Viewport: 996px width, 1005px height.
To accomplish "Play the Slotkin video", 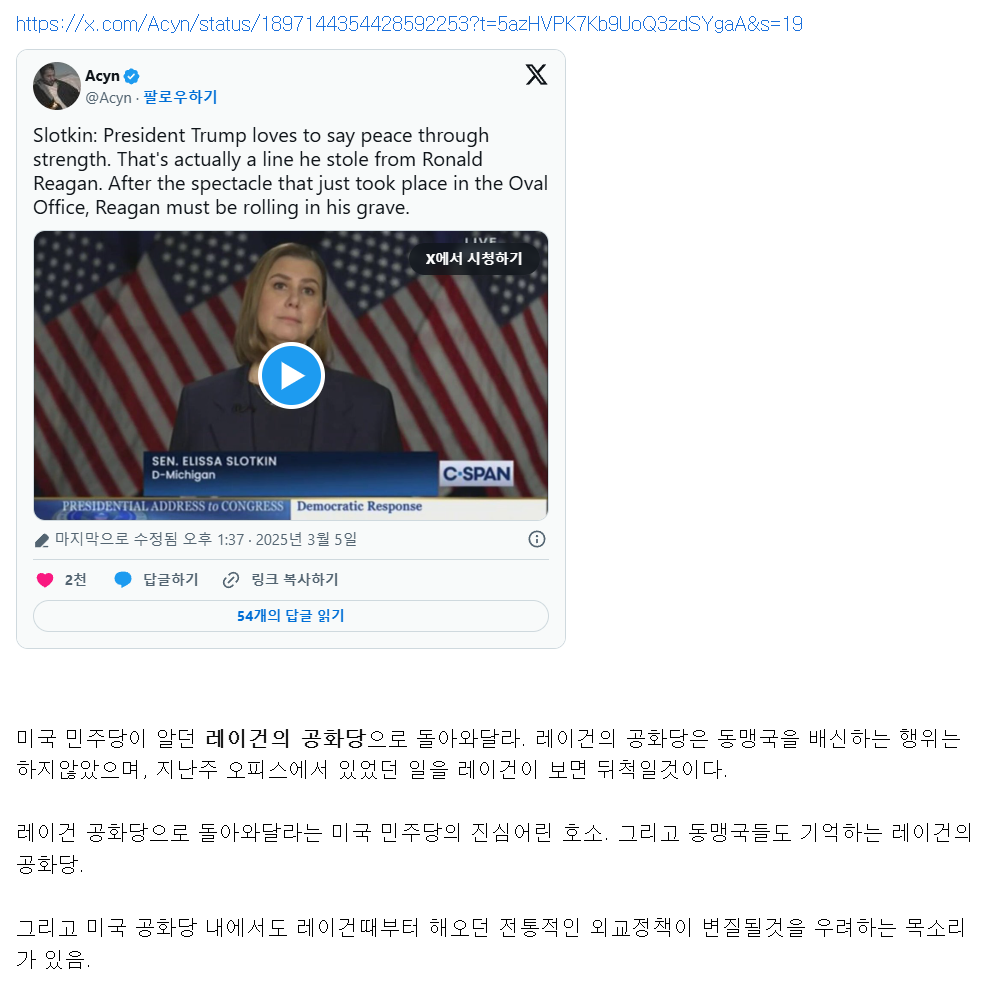I will (x=291, y=376).
